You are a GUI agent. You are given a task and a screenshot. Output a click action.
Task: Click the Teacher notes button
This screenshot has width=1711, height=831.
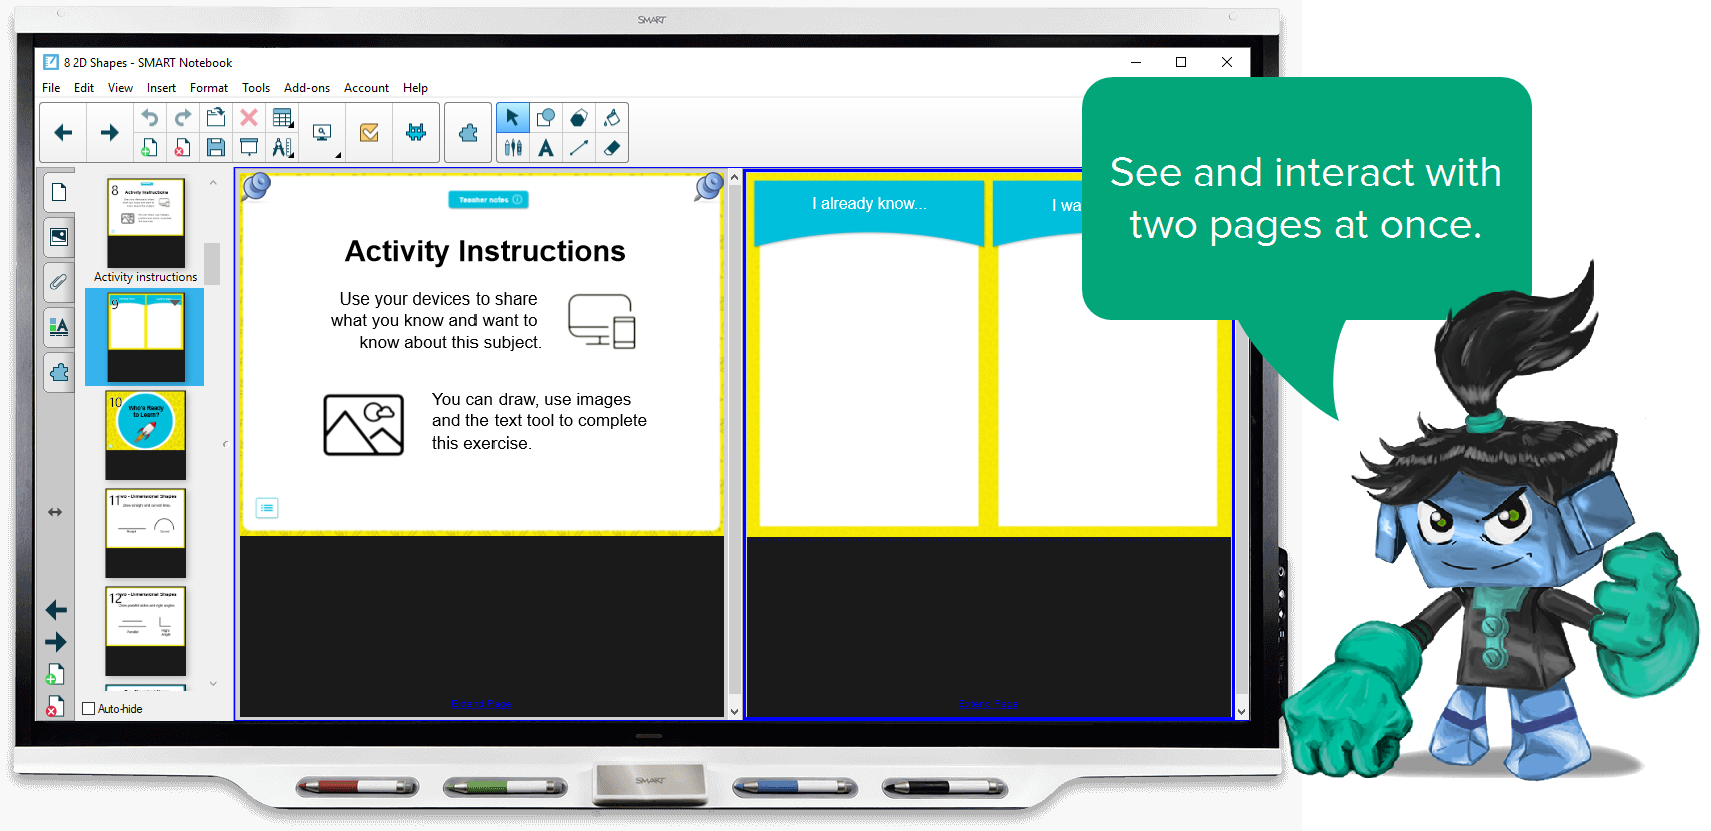(x=488, y=200)
